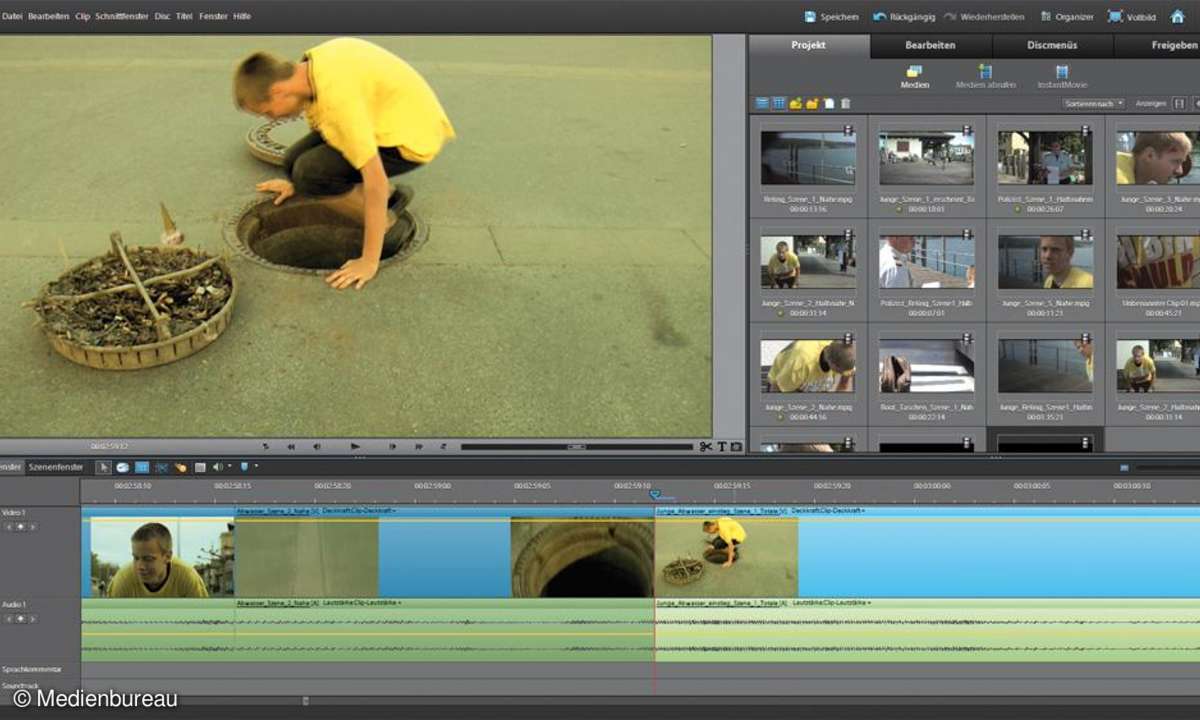Click the first yellow folder icon
Image resolution: width=1200 pixels, height=720 pixels.
[796, 103]
